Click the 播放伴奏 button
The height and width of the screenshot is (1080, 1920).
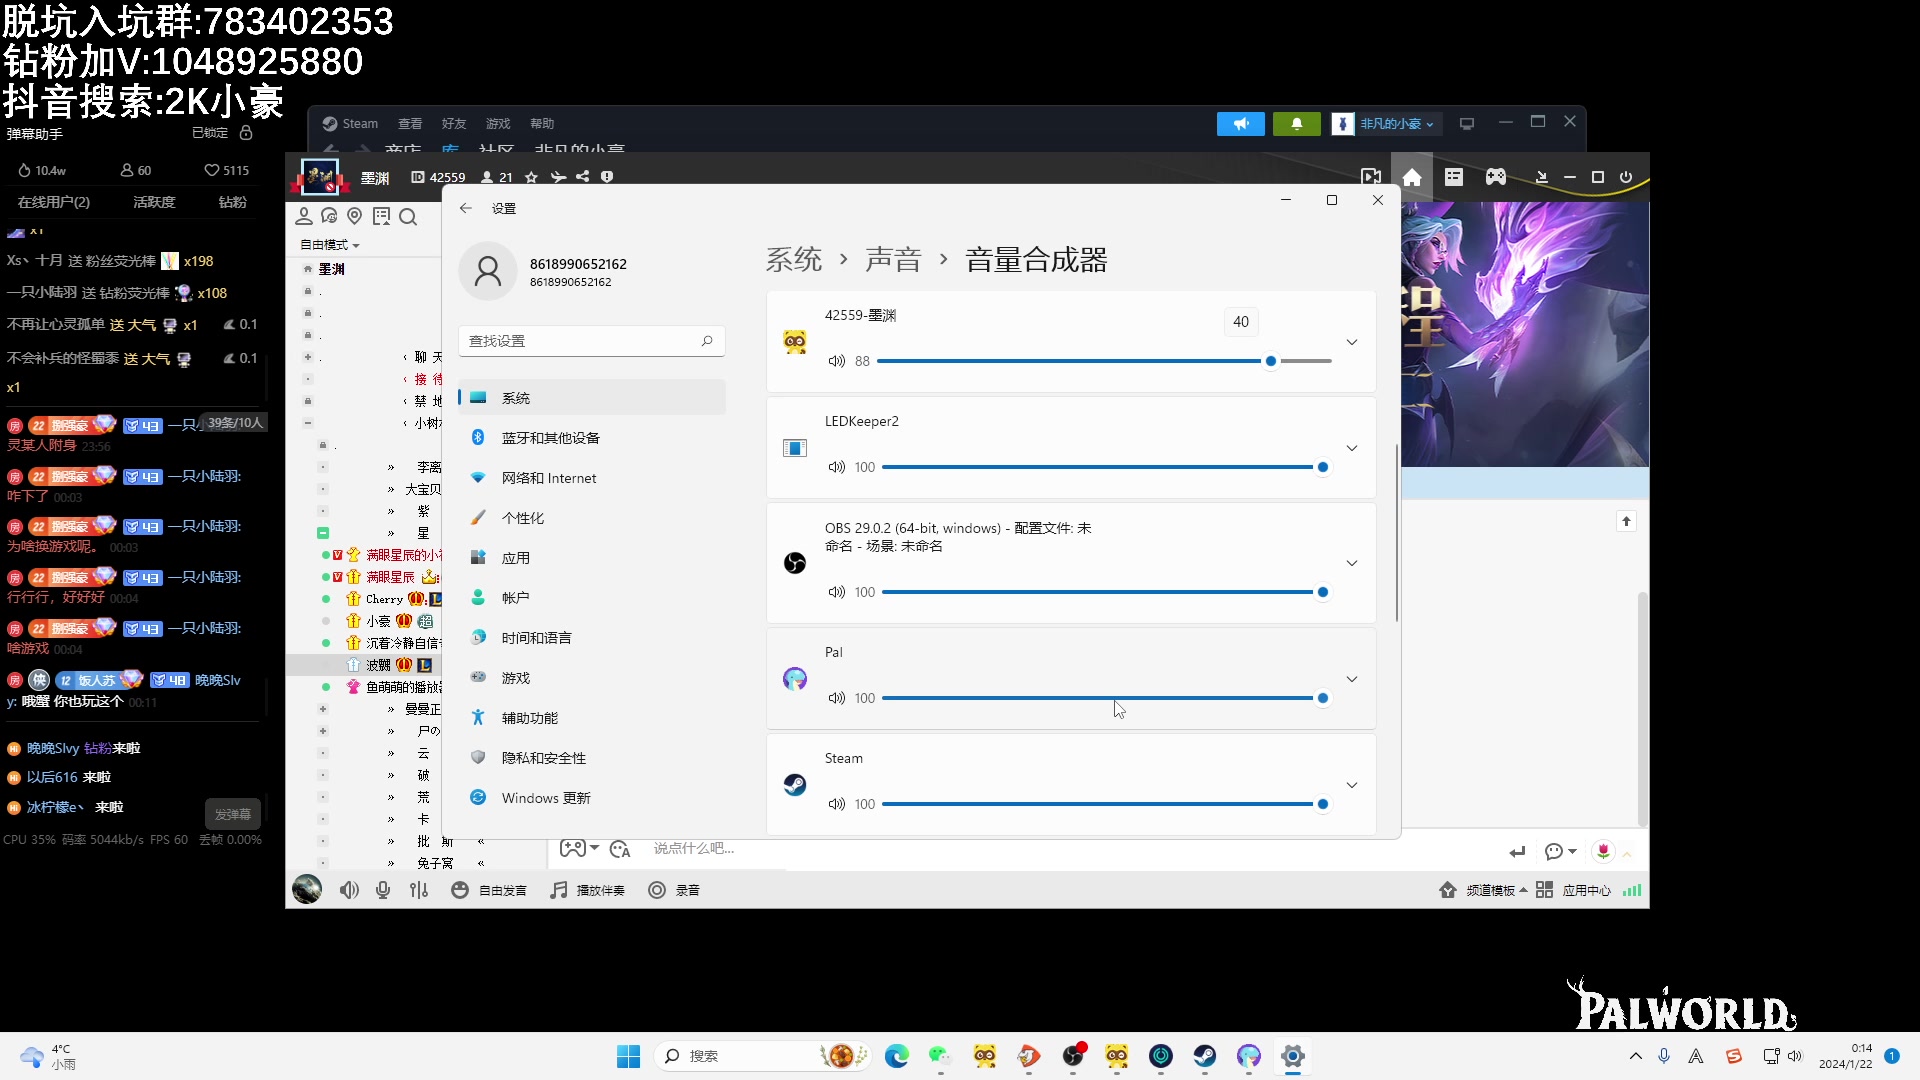(588, 890)
